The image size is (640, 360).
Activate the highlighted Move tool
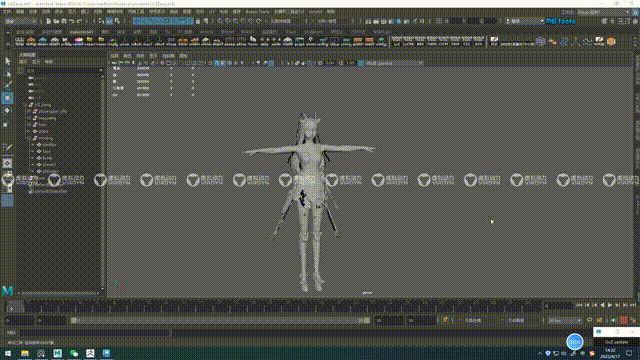click(x=7, y=98)
